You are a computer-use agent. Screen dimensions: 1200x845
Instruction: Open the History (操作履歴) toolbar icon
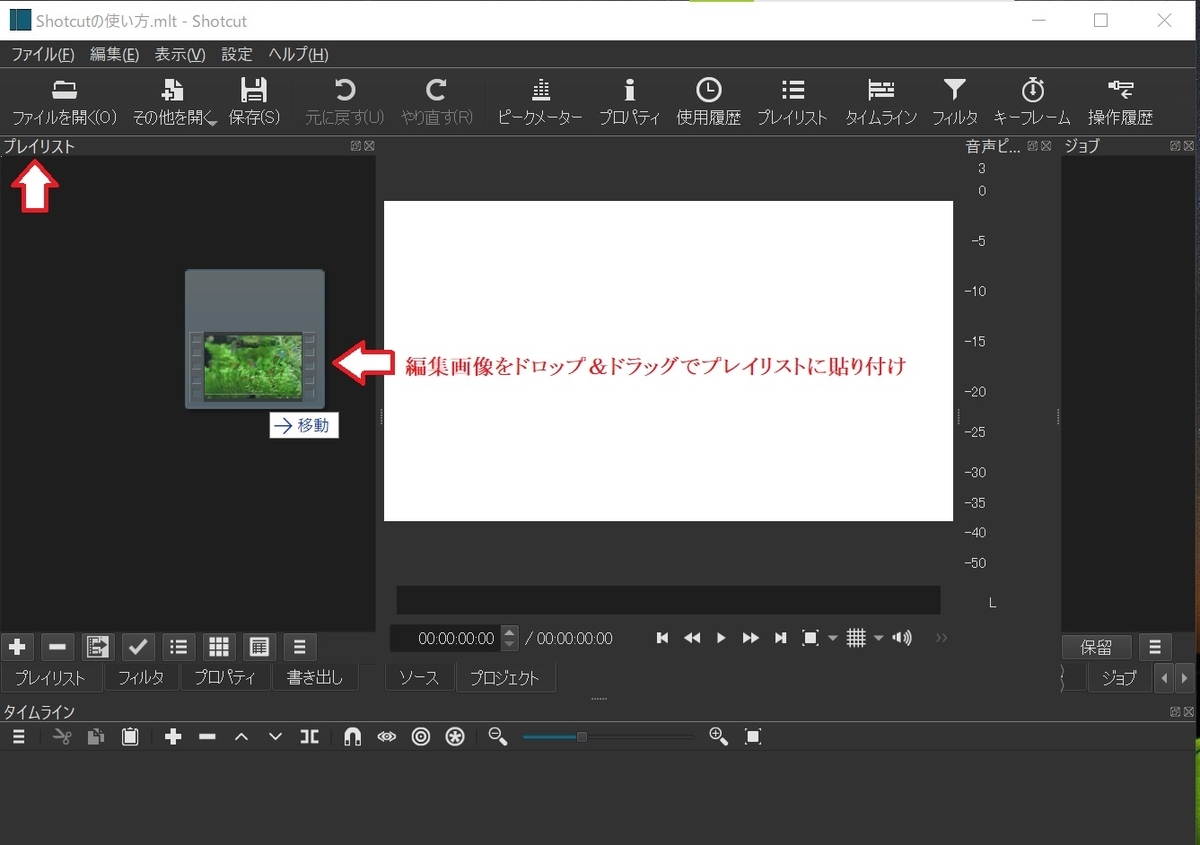1120,91
